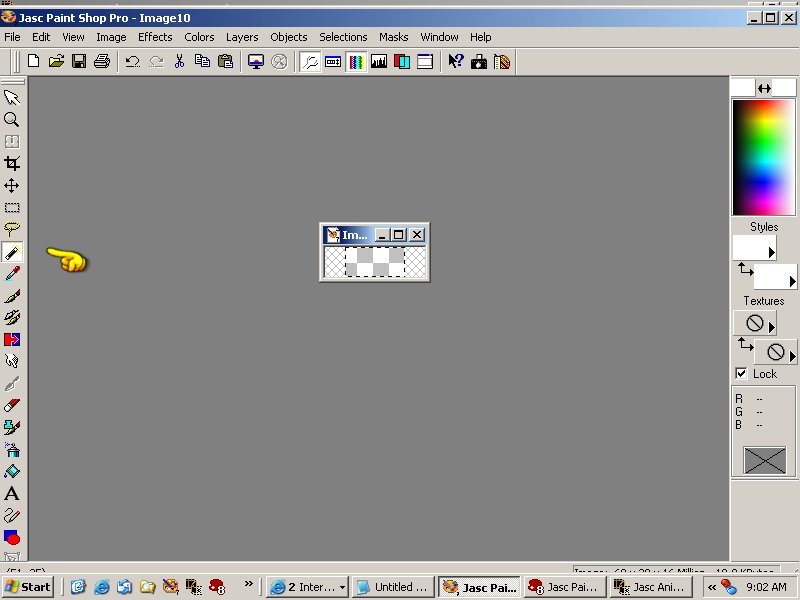Screen dimensions: 800x600
Task: Click the Windows Start button
Action: click(x=28, y=587)
